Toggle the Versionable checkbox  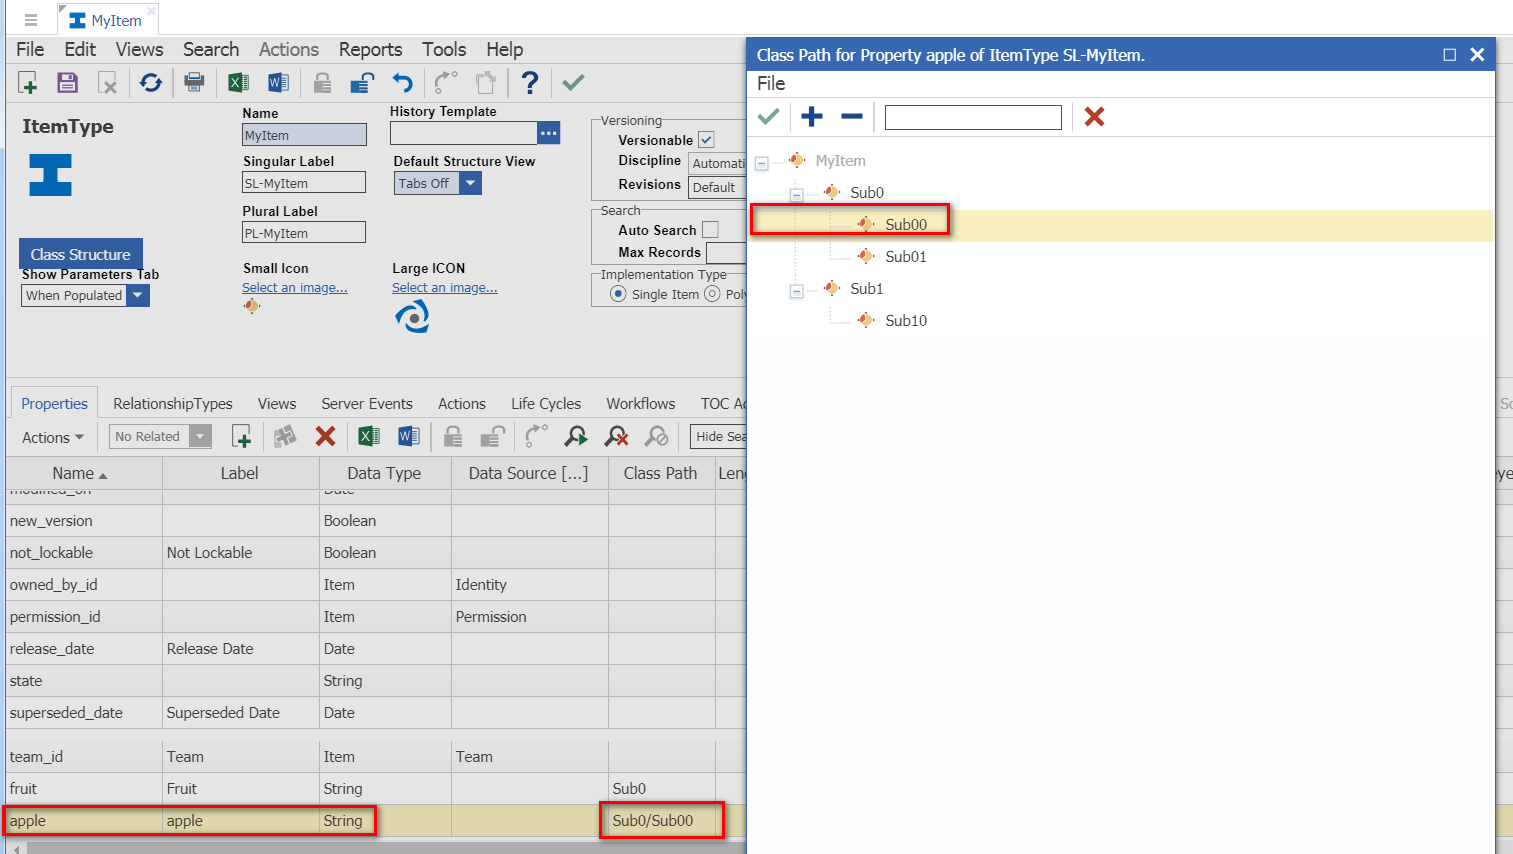point(706,140)
